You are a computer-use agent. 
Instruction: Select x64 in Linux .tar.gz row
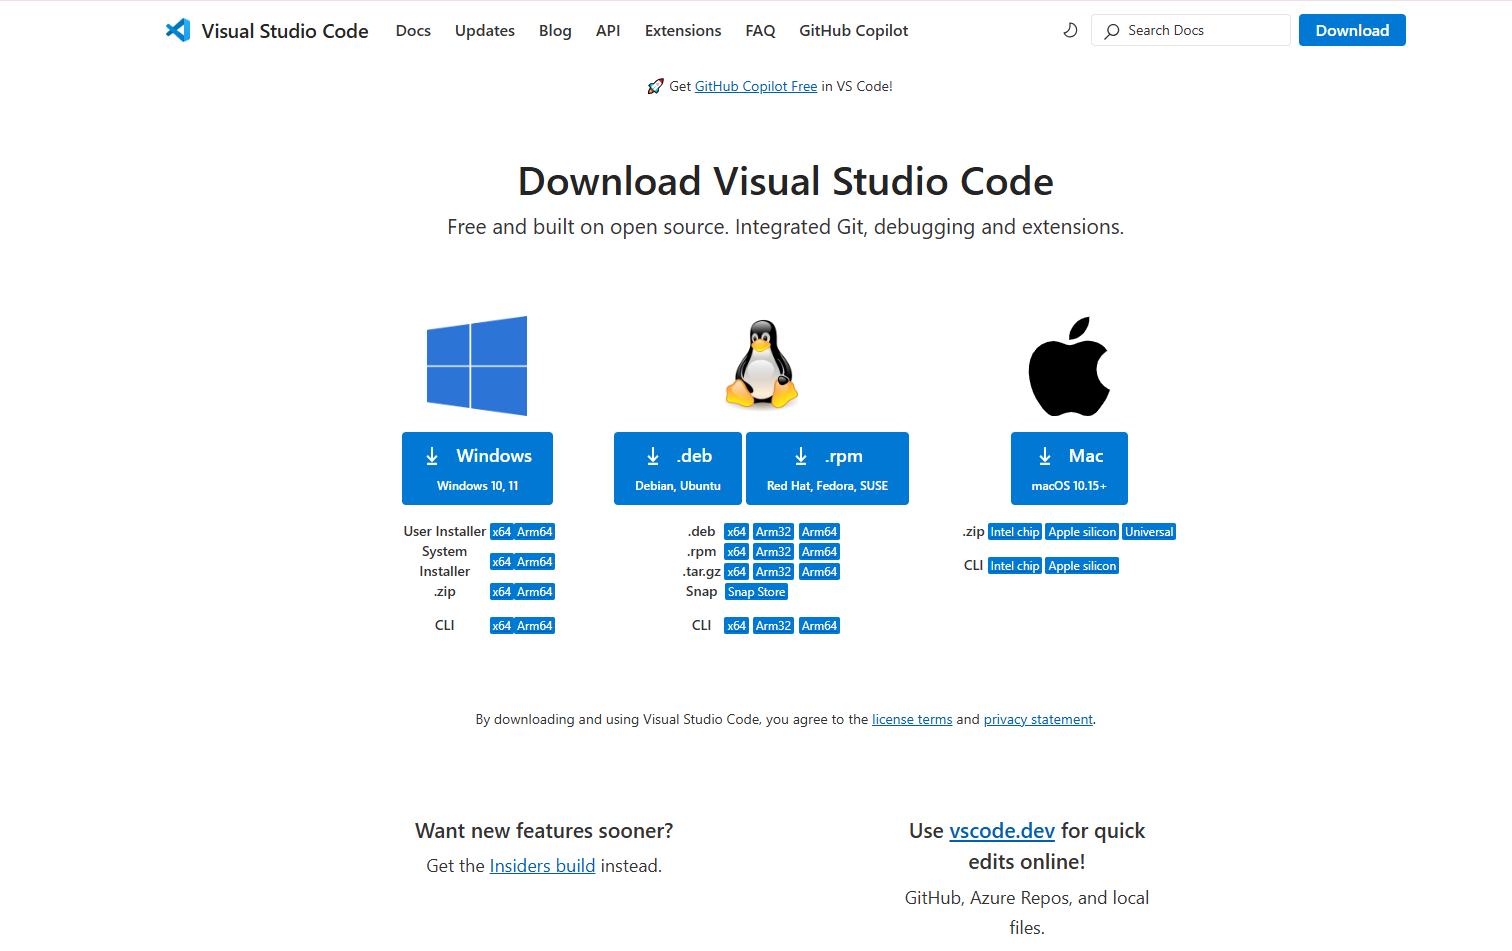tap(736, 572)
